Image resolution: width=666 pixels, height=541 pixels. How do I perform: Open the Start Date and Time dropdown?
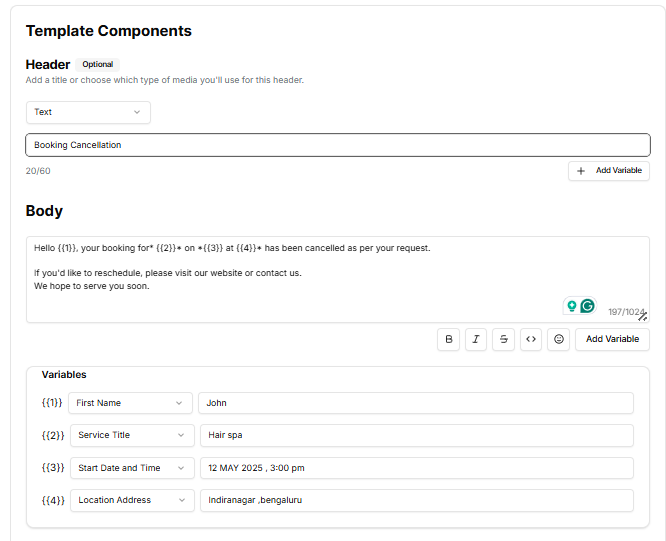132,468
